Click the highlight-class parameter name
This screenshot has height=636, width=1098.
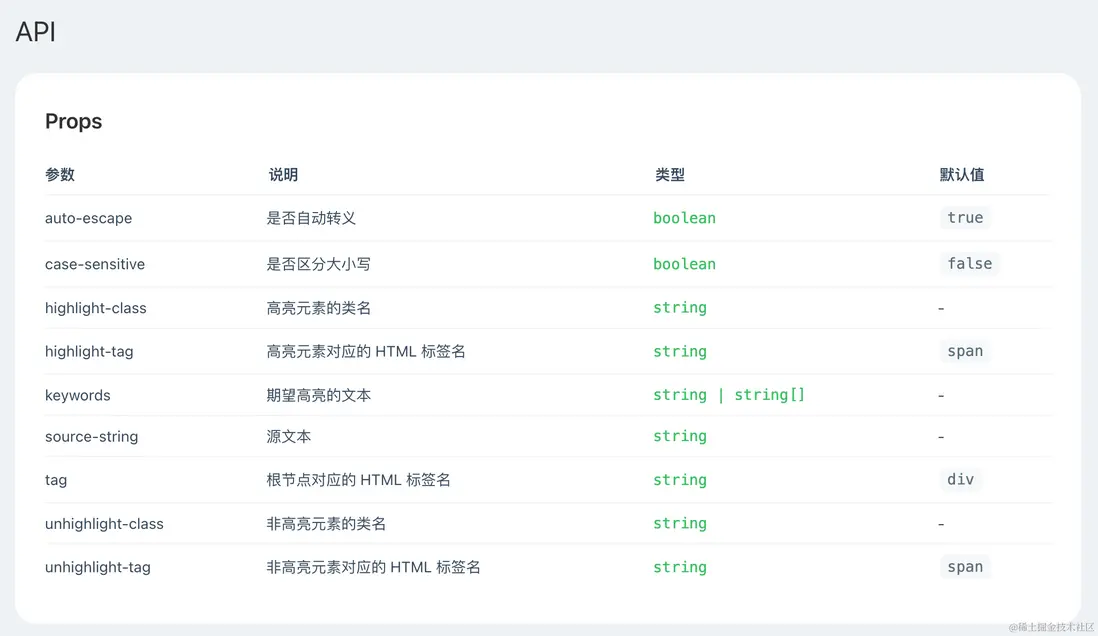[96, 308]
